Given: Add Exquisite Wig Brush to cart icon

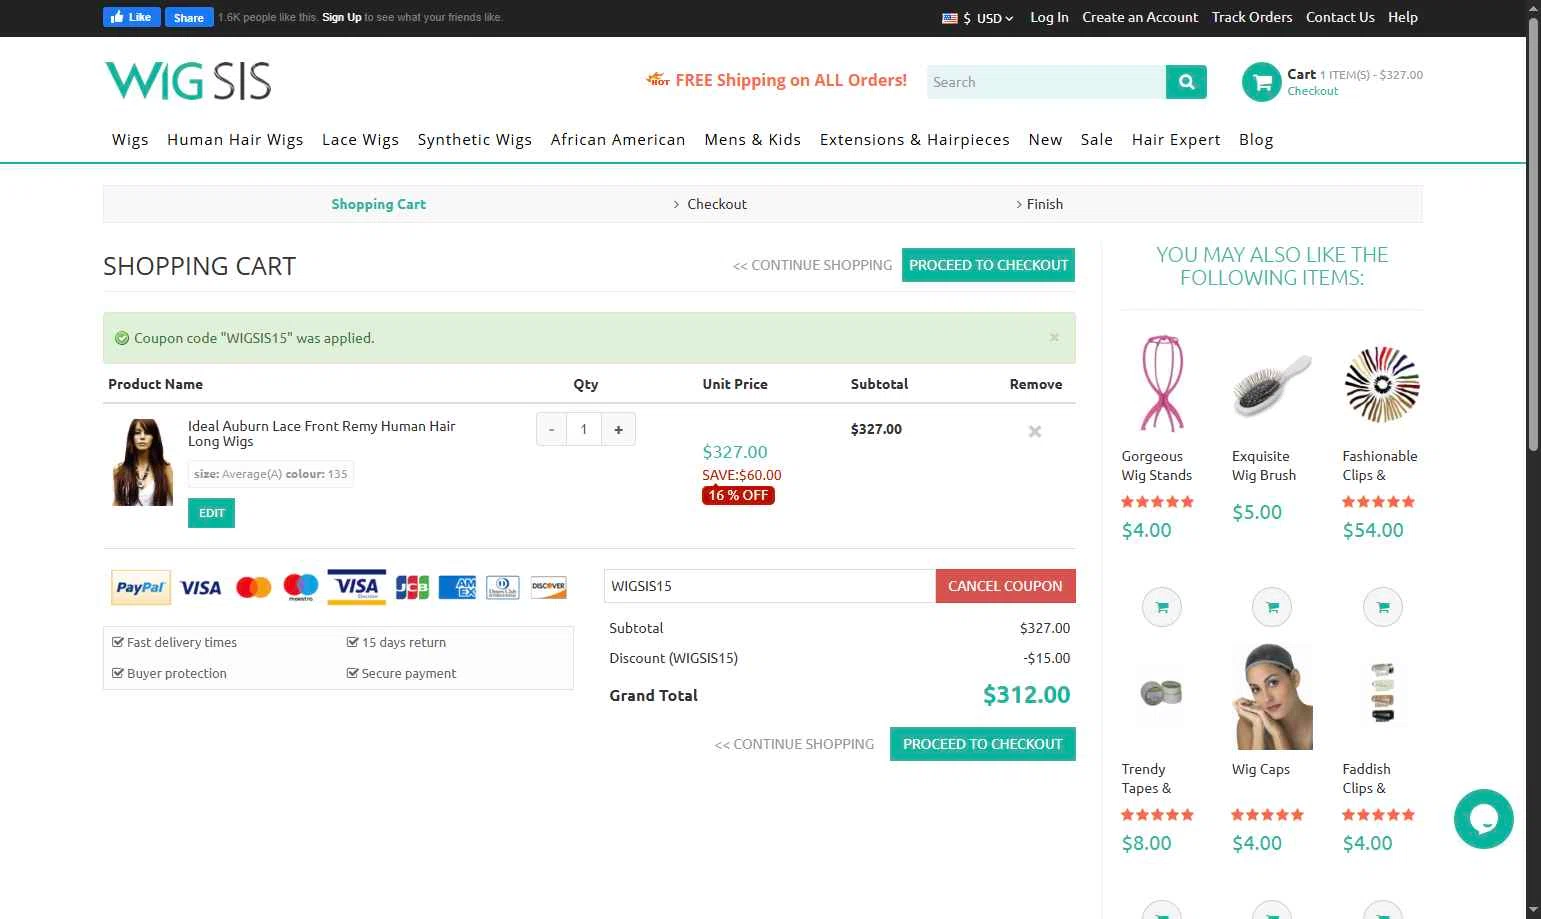Looking at the screenshot, I should tap(1272, 607).
